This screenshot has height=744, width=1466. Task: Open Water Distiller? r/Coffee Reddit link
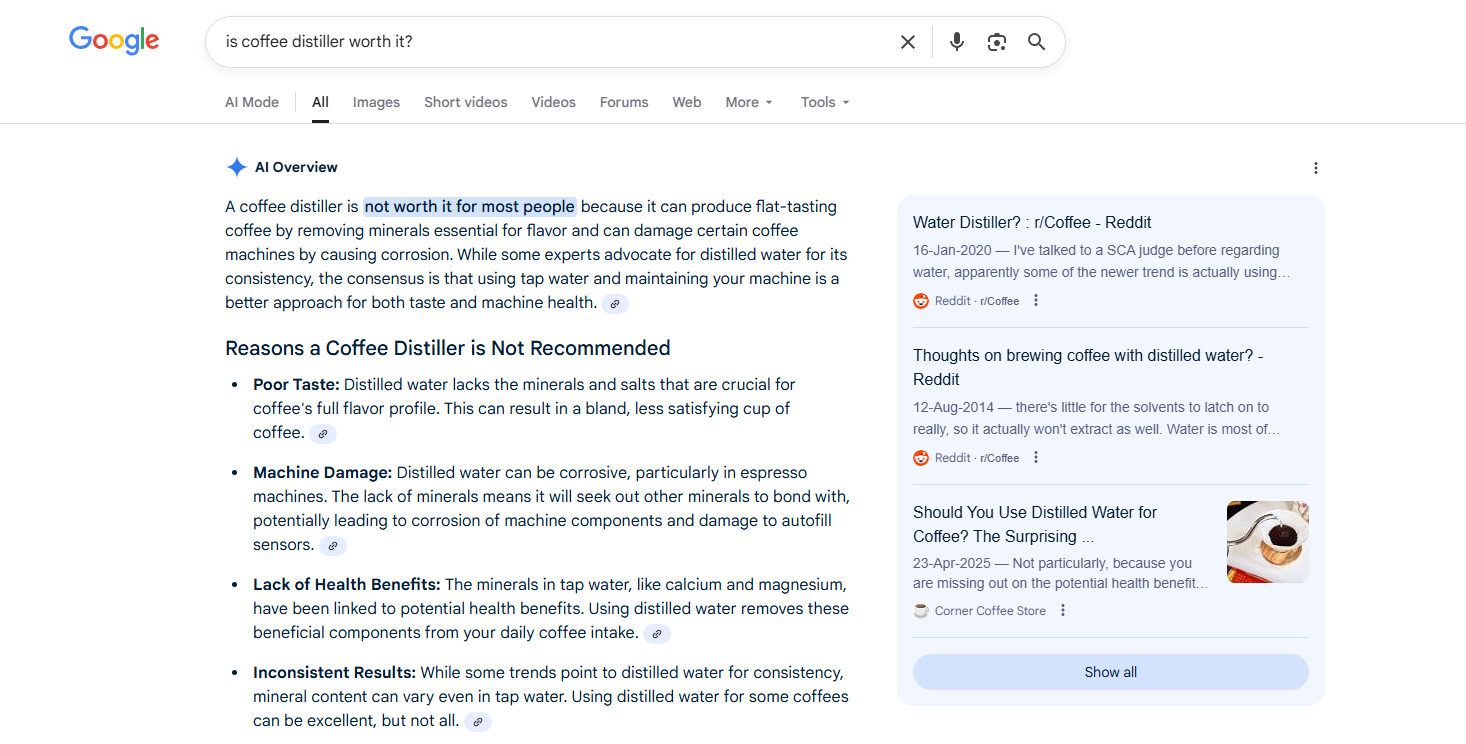pos(1032,223)
